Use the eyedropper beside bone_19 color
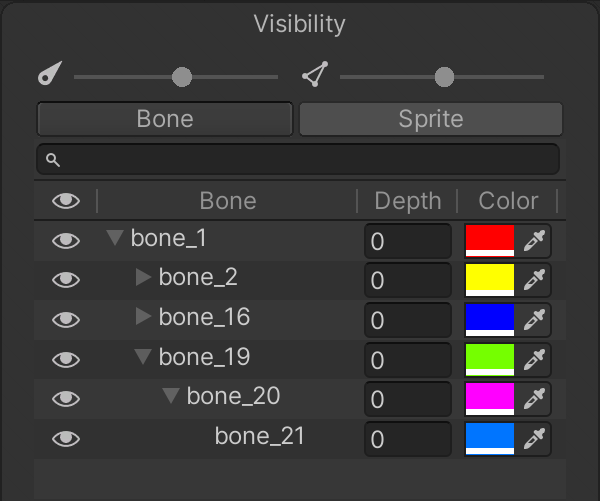600x501 pixels. [536, 359]
